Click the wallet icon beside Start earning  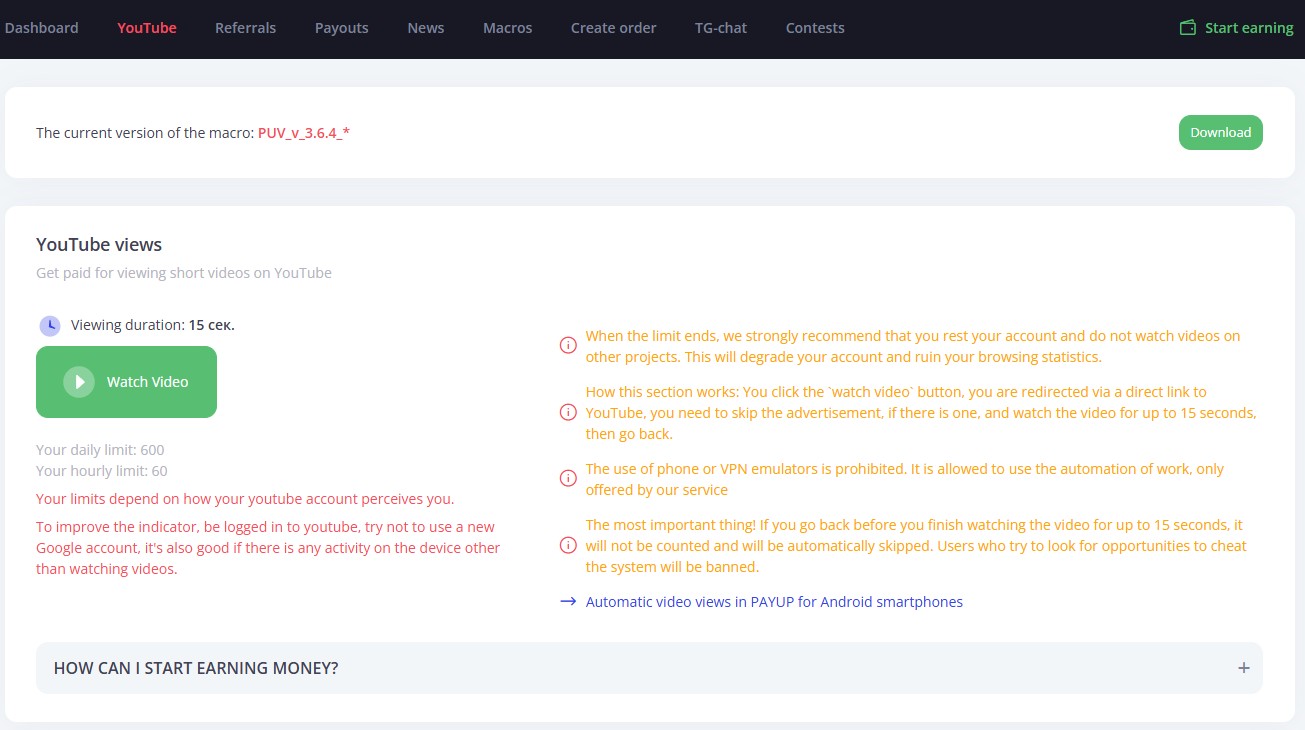[1188, 28]
